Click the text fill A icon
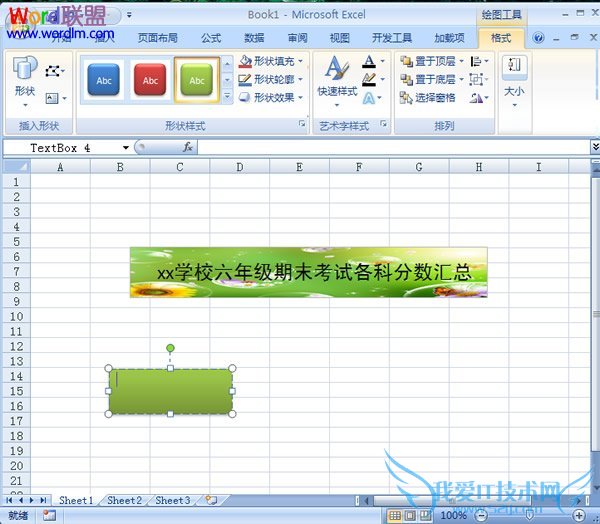The image size is (600, 524). pyautogui.click(x=369, y=61)
